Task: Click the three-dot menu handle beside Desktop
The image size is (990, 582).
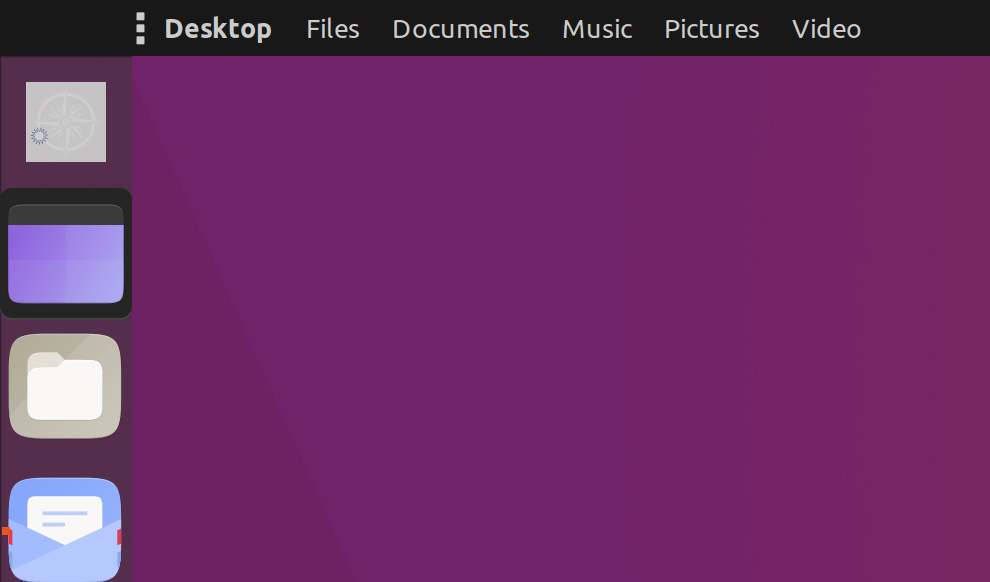Action: point(140,29)
